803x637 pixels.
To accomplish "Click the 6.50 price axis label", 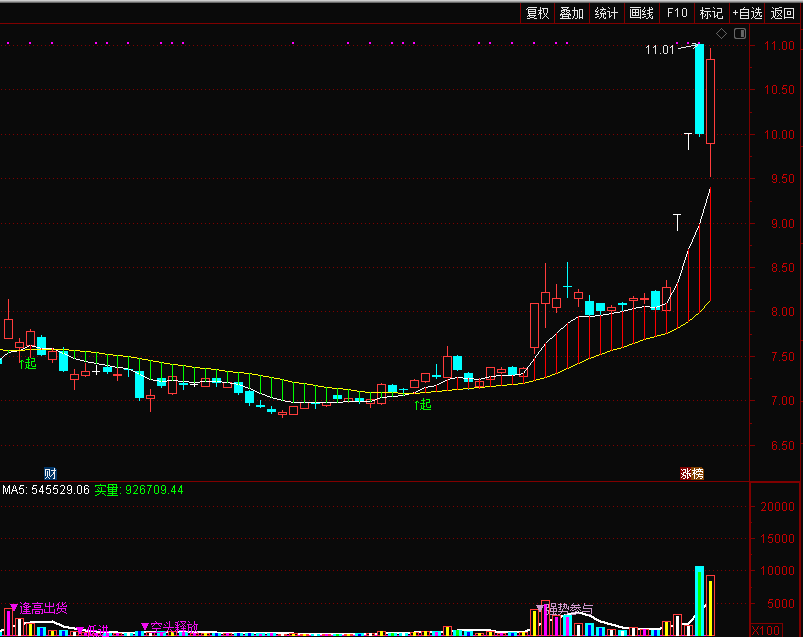I will pos(783,445).
